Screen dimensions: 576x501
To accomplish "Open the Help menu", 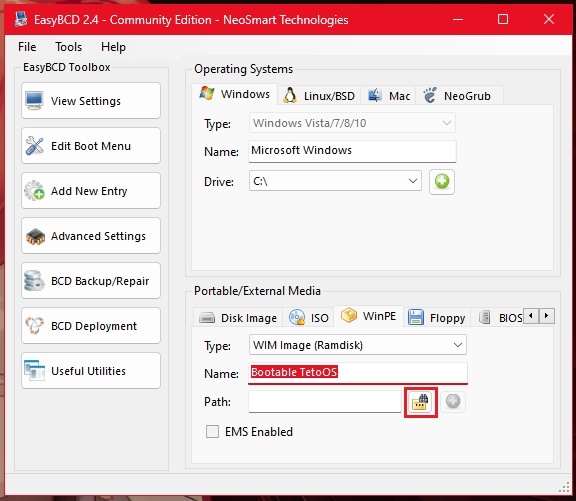I will (x=113, y=47).
